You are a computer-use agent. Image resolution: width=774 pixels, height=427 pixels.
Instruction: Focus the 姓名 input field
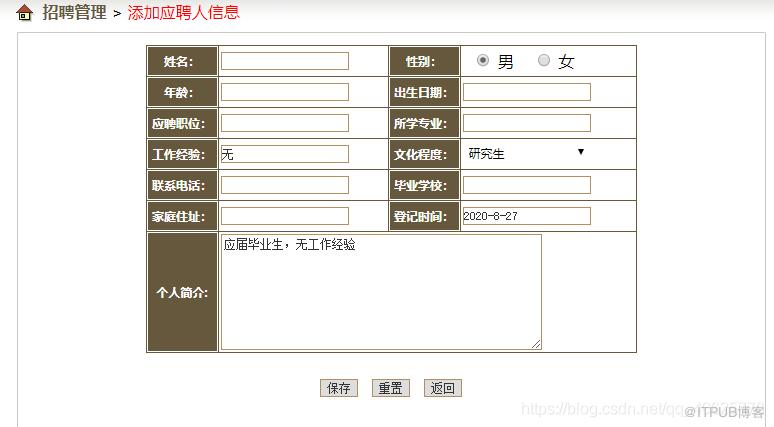pos(285,61)
